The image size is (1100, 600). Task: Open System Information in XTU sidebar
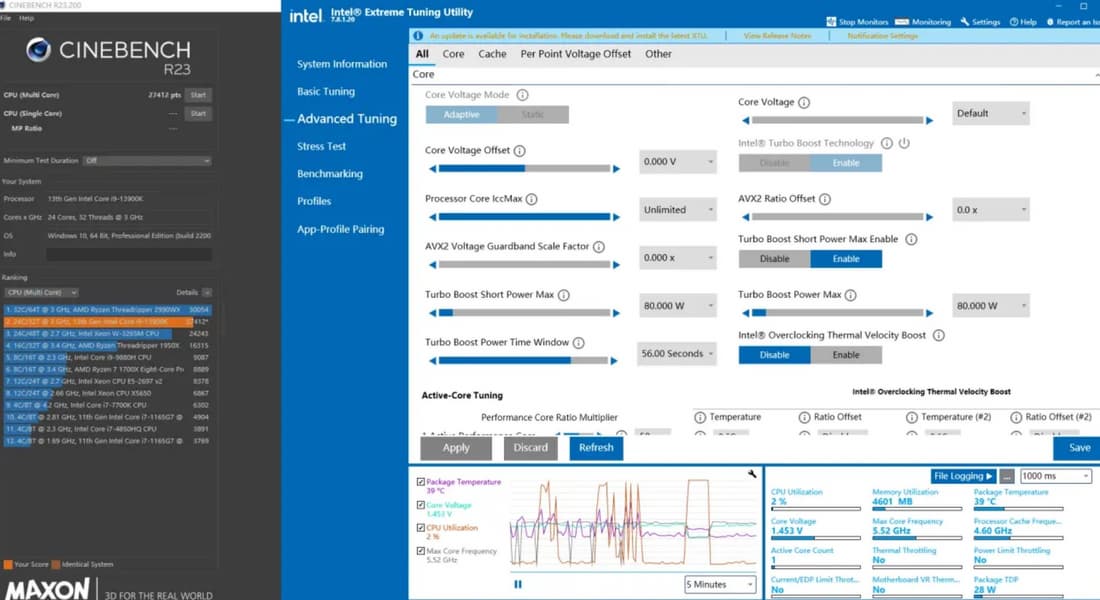[342, 64]
